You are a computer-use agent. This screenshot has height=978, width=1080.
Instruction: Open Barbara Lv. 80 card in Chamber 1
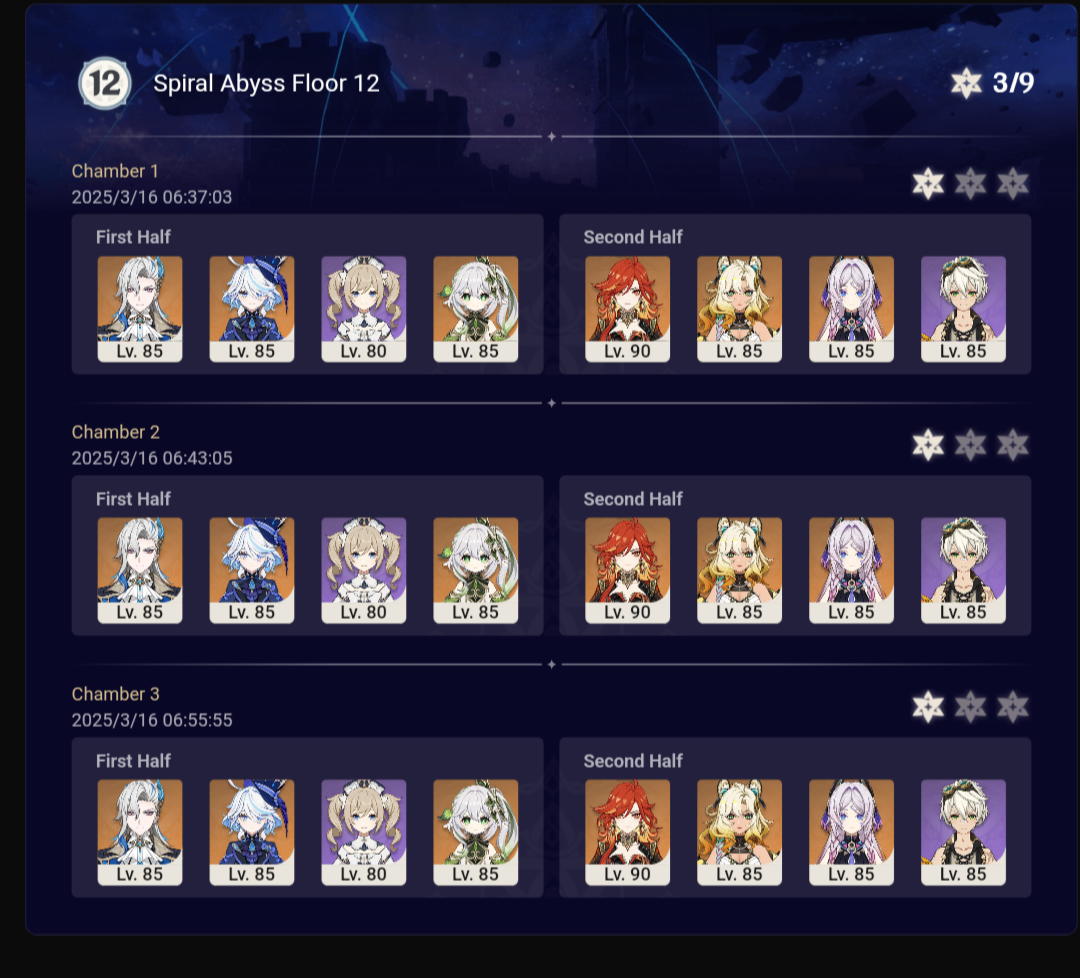pyautogui.click(x=364, y=309)
